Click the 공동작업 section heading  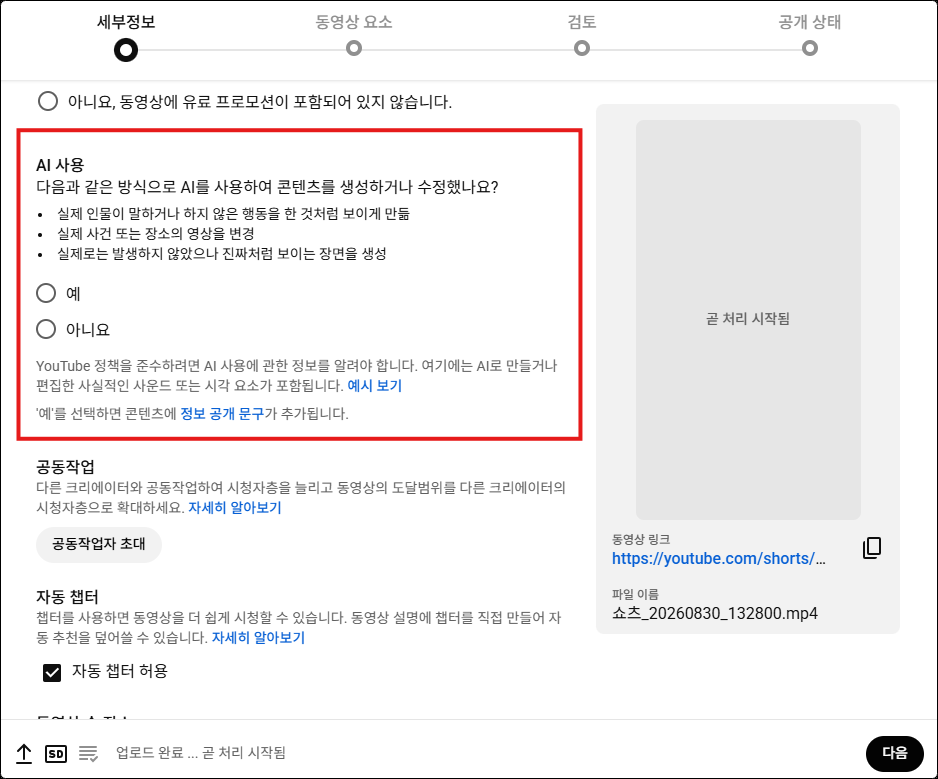(65, 467)
